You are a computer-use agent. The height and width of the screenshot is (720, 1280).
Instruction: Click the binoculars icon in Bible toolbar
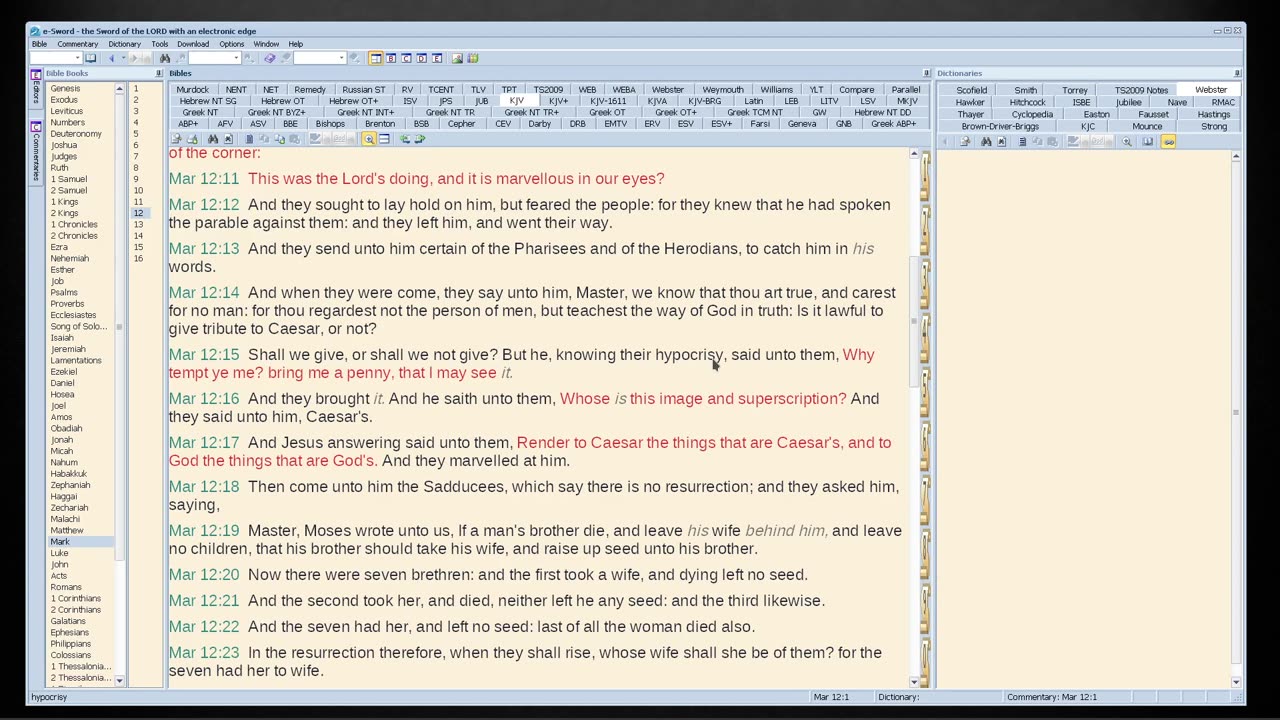212,139
